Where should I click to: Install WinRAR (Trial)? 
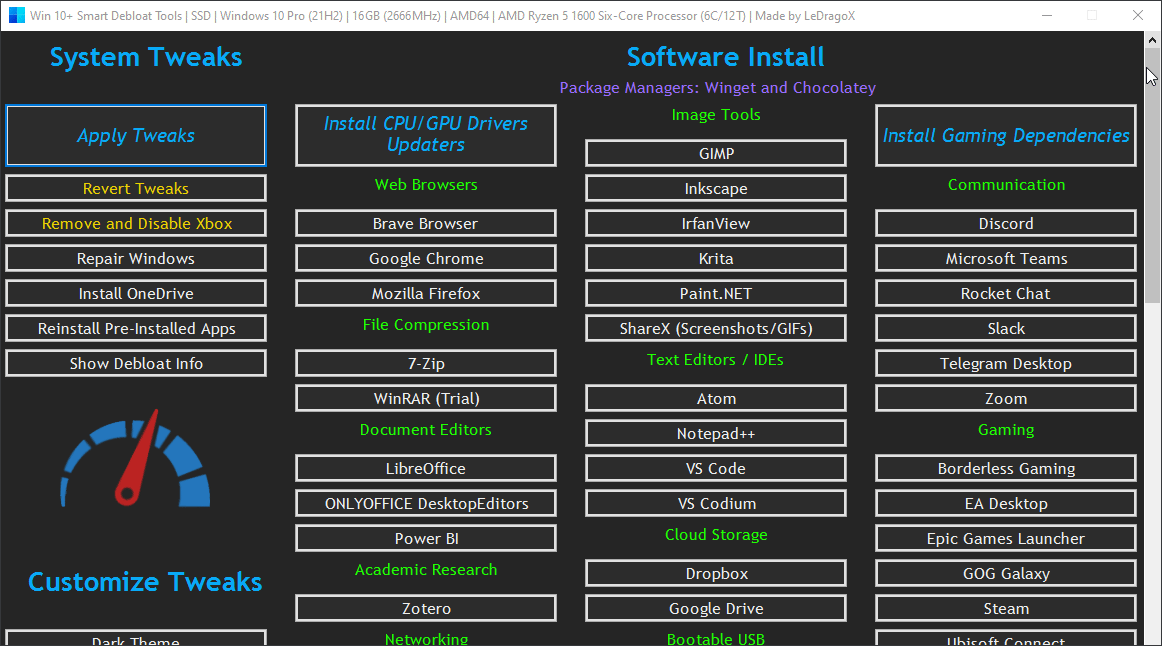[426, 398]
